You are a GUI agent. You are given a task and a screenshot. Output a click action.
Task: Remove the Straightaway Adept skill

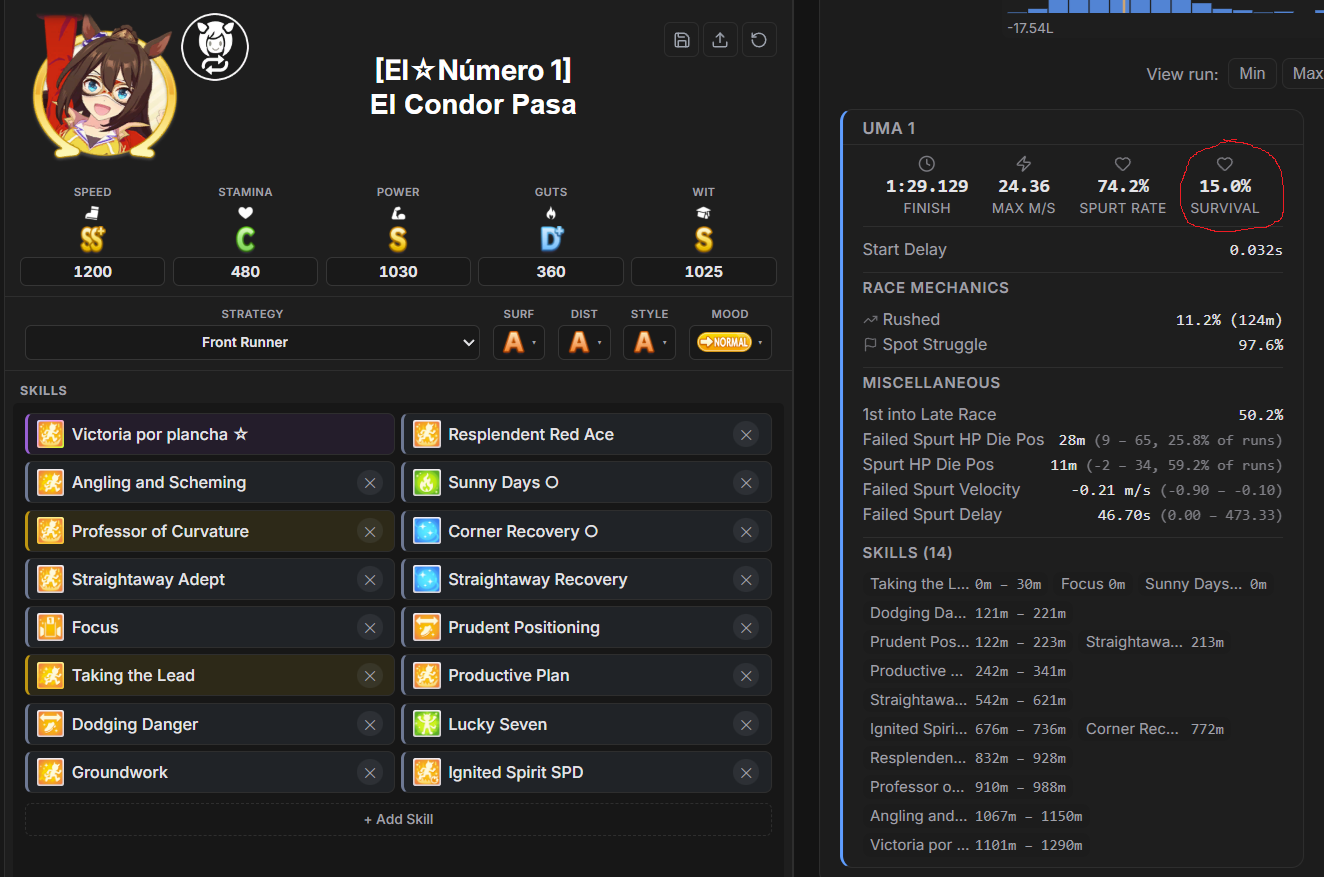[369, 579]
